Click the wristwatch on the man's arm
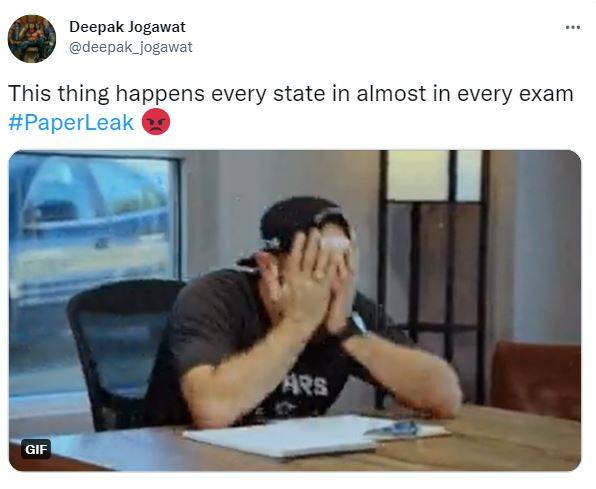The image size is (596, 489). pos(355,326)
